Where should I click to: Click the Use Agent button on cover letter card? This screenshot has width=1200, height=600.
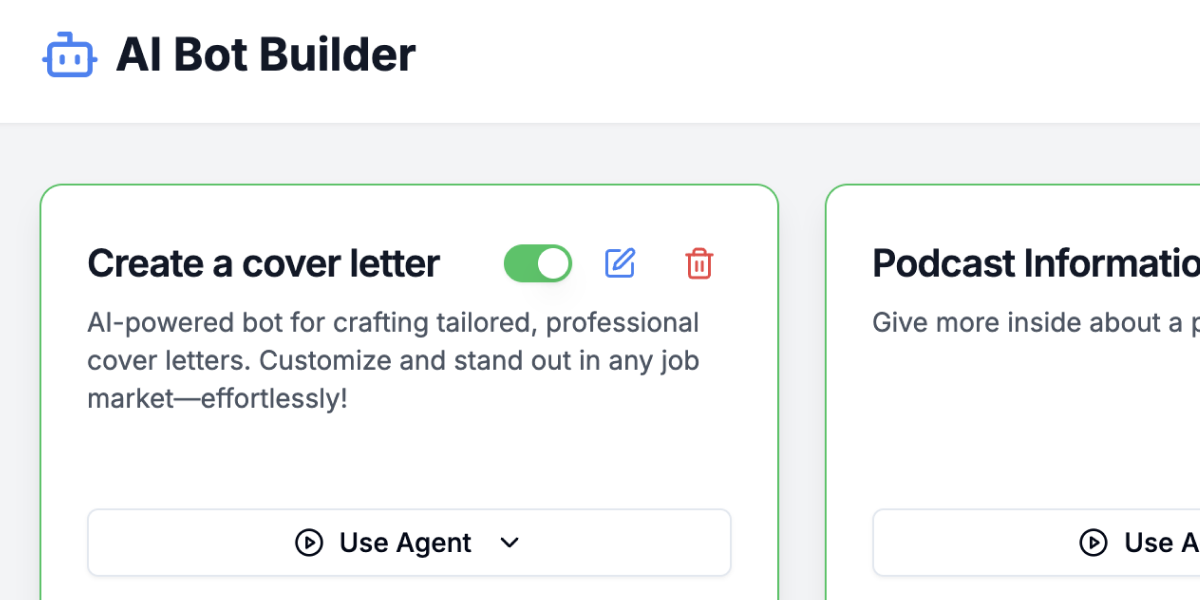(409, 543)
